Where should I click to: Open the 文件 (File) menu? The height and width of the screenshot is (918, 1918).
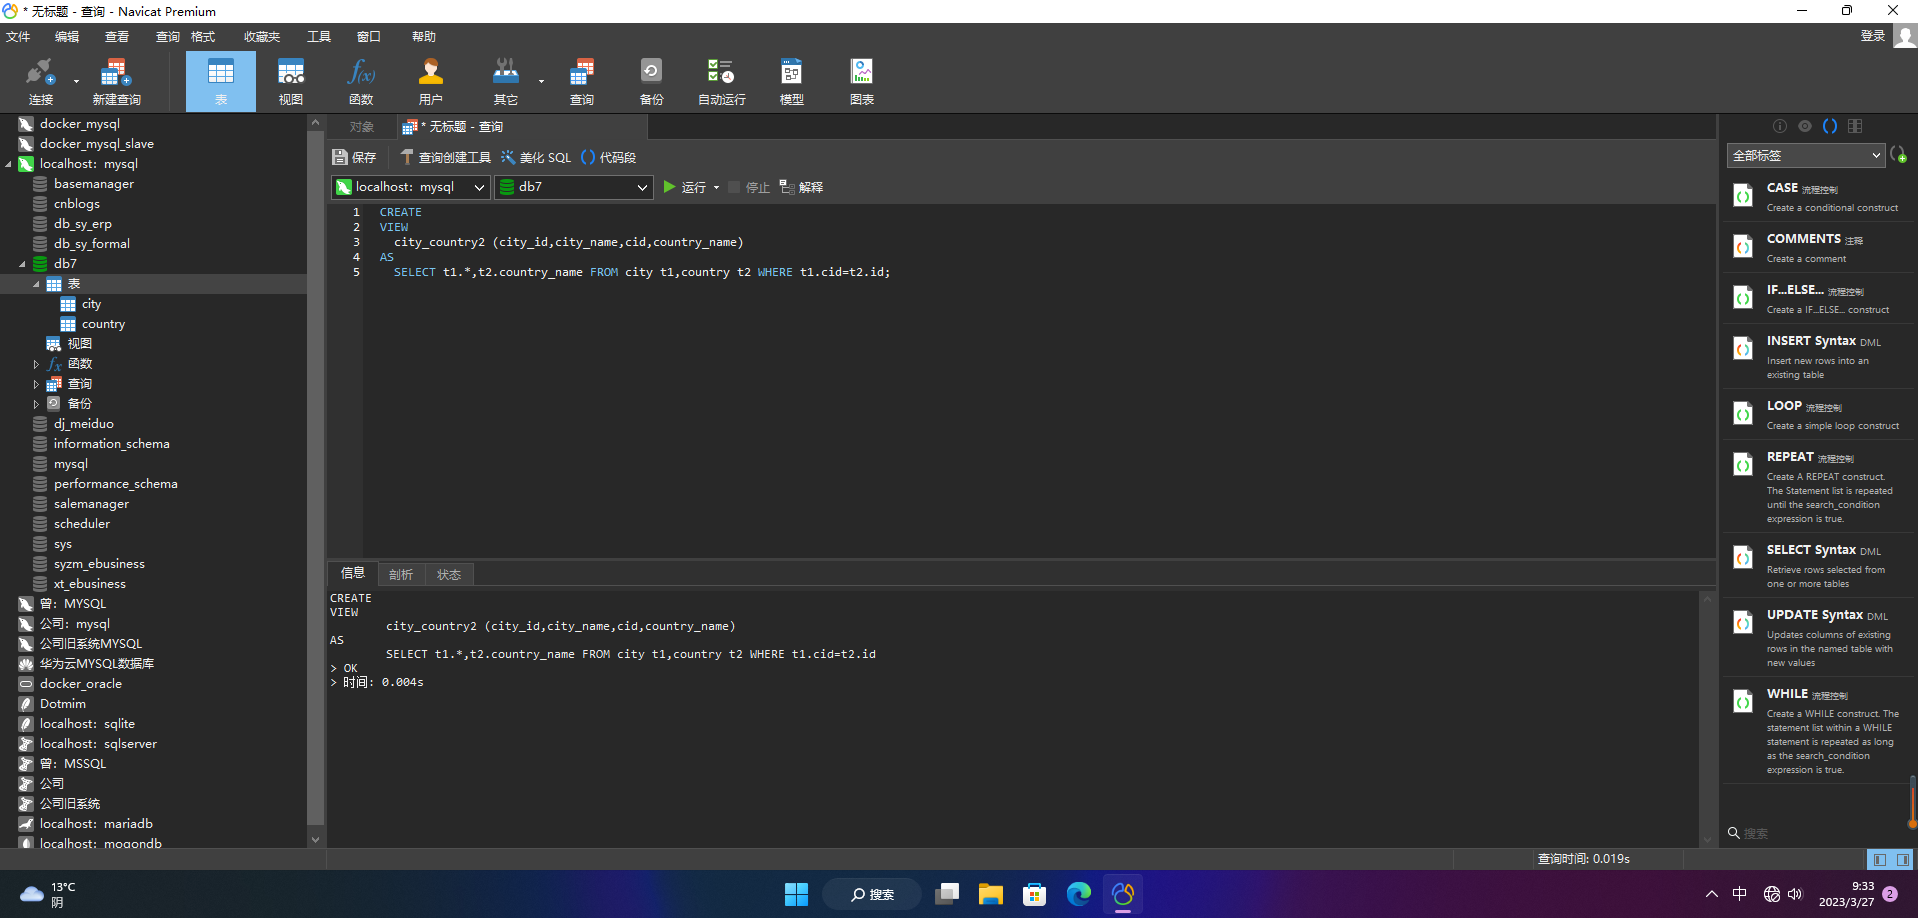click(18, 37)
